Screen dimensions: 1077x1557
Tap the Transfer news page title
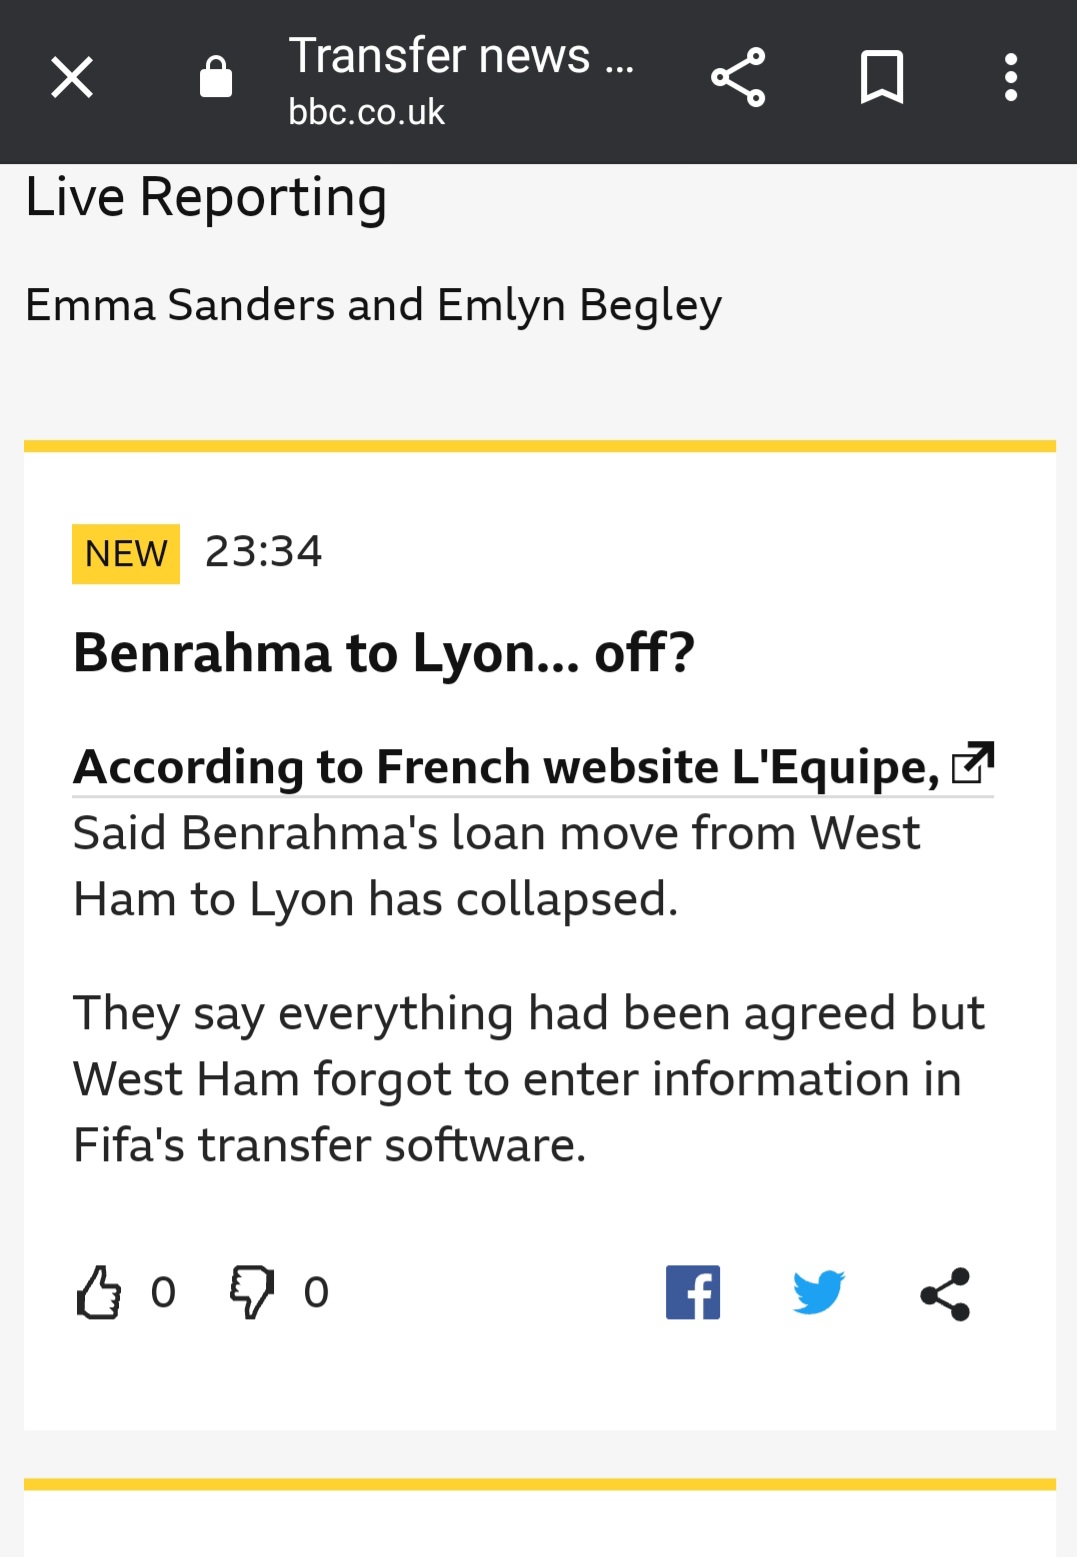[461, 55]
